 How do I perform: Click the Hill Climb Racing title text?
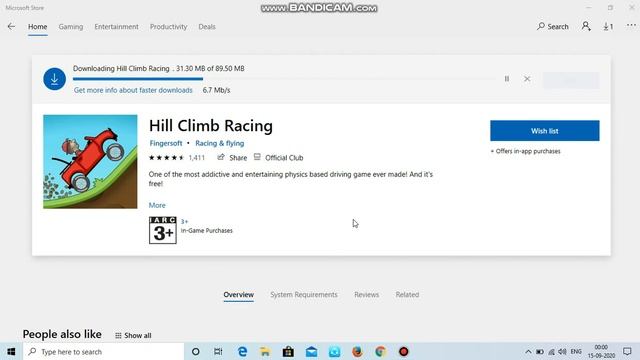[x=211, y=126]
